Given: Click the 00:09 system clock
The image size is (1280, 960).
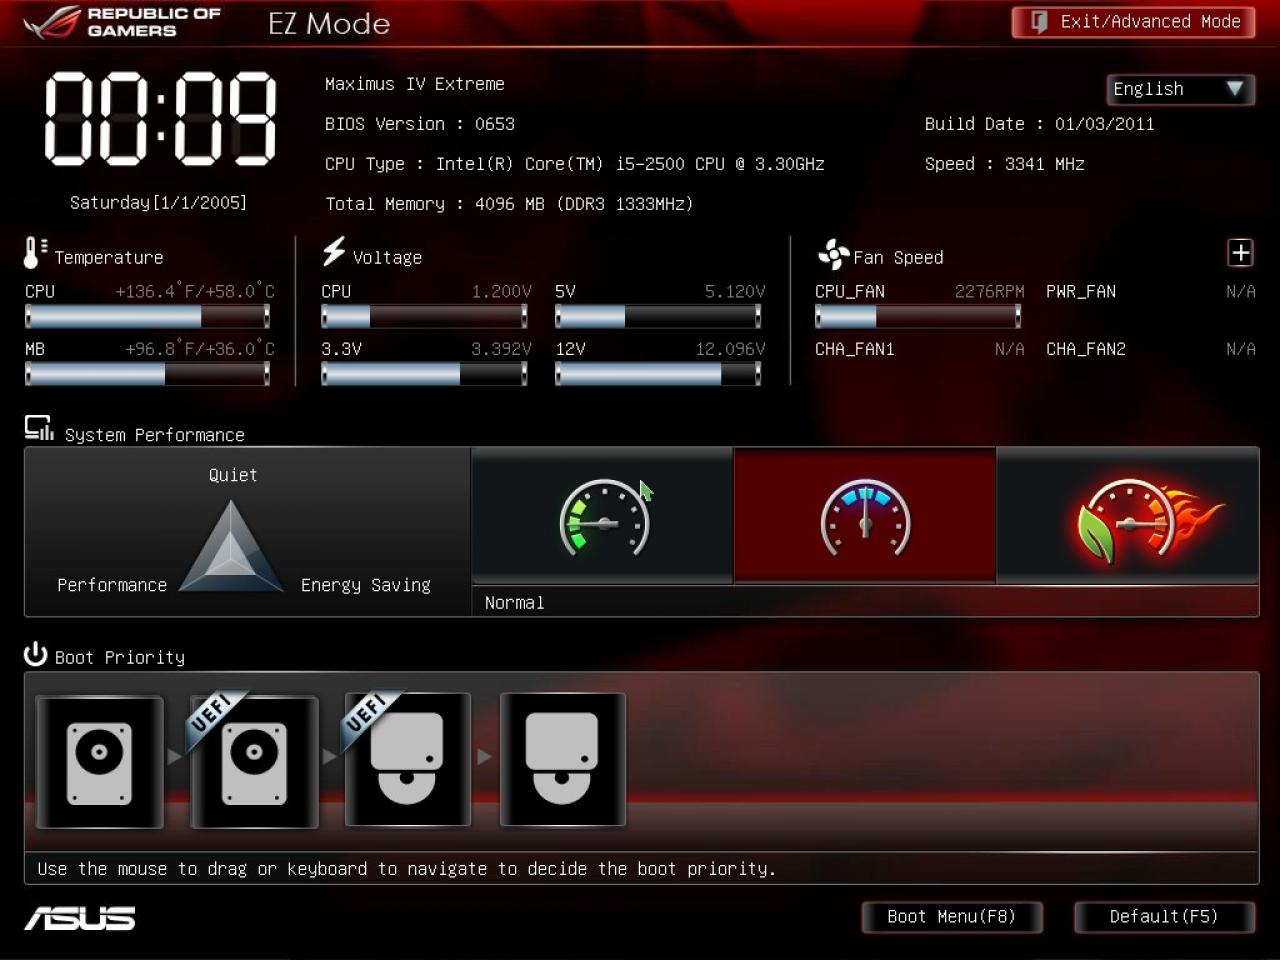Looking at the screenshot, I should (x=160, y=119).
